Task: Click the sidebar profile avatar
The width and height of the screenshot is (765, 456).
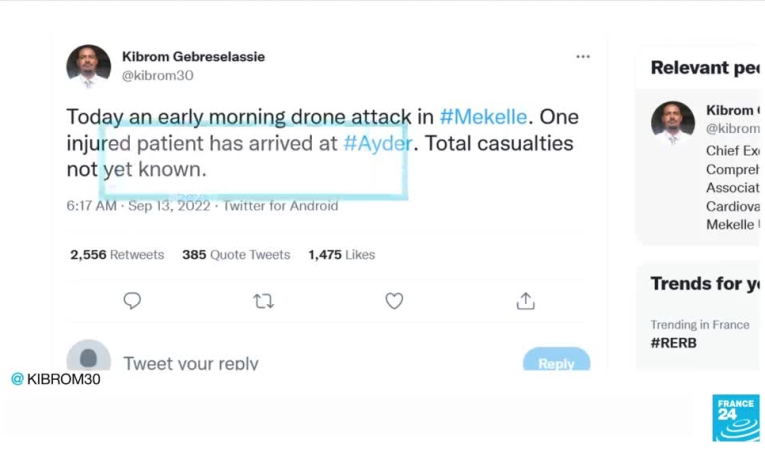Action: tap(672, 122)
